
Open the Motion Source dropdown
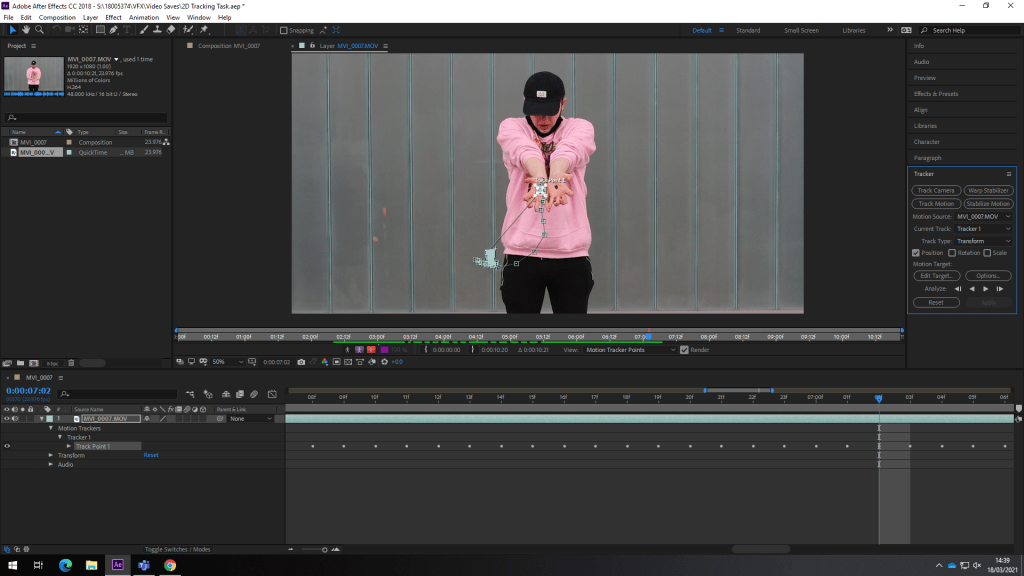click(984, 216)
